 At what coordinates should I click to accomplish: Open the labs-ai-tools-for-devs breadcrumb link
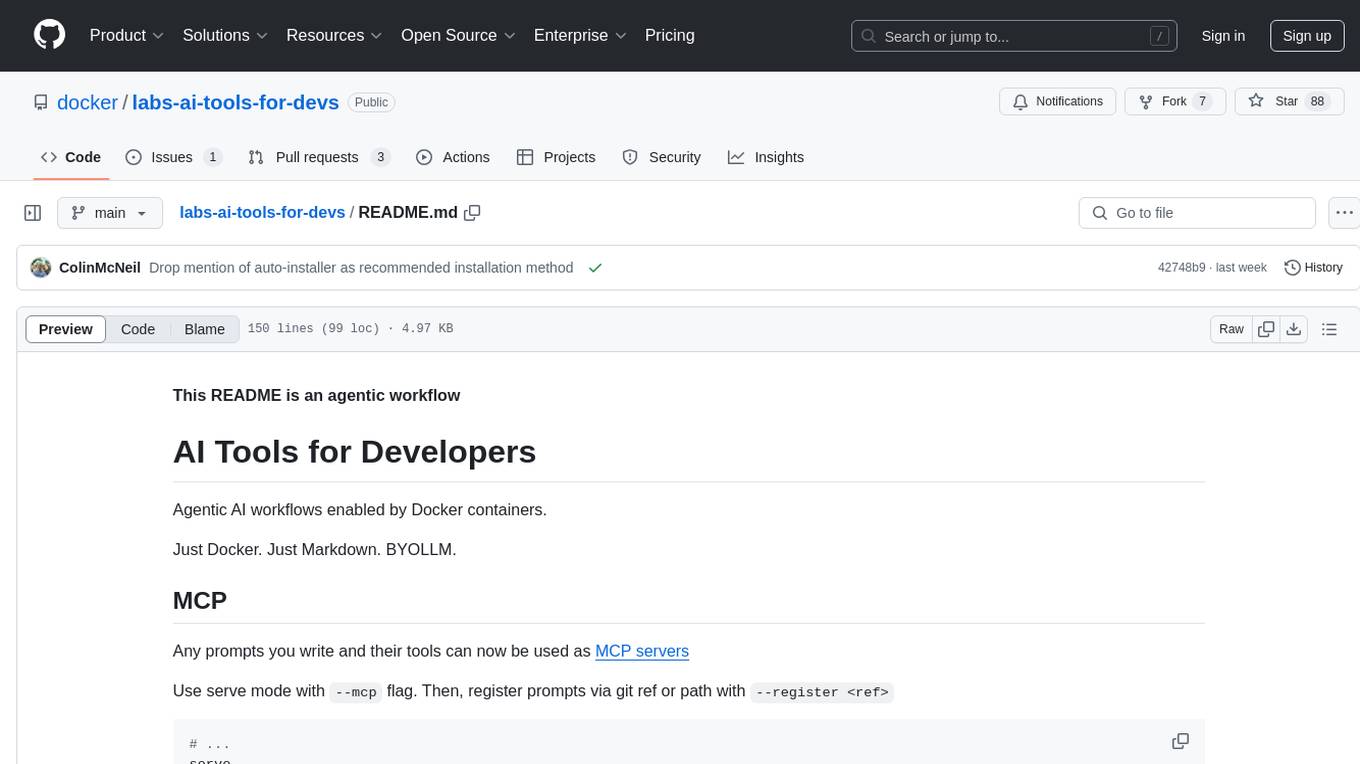tap(262, 212)
